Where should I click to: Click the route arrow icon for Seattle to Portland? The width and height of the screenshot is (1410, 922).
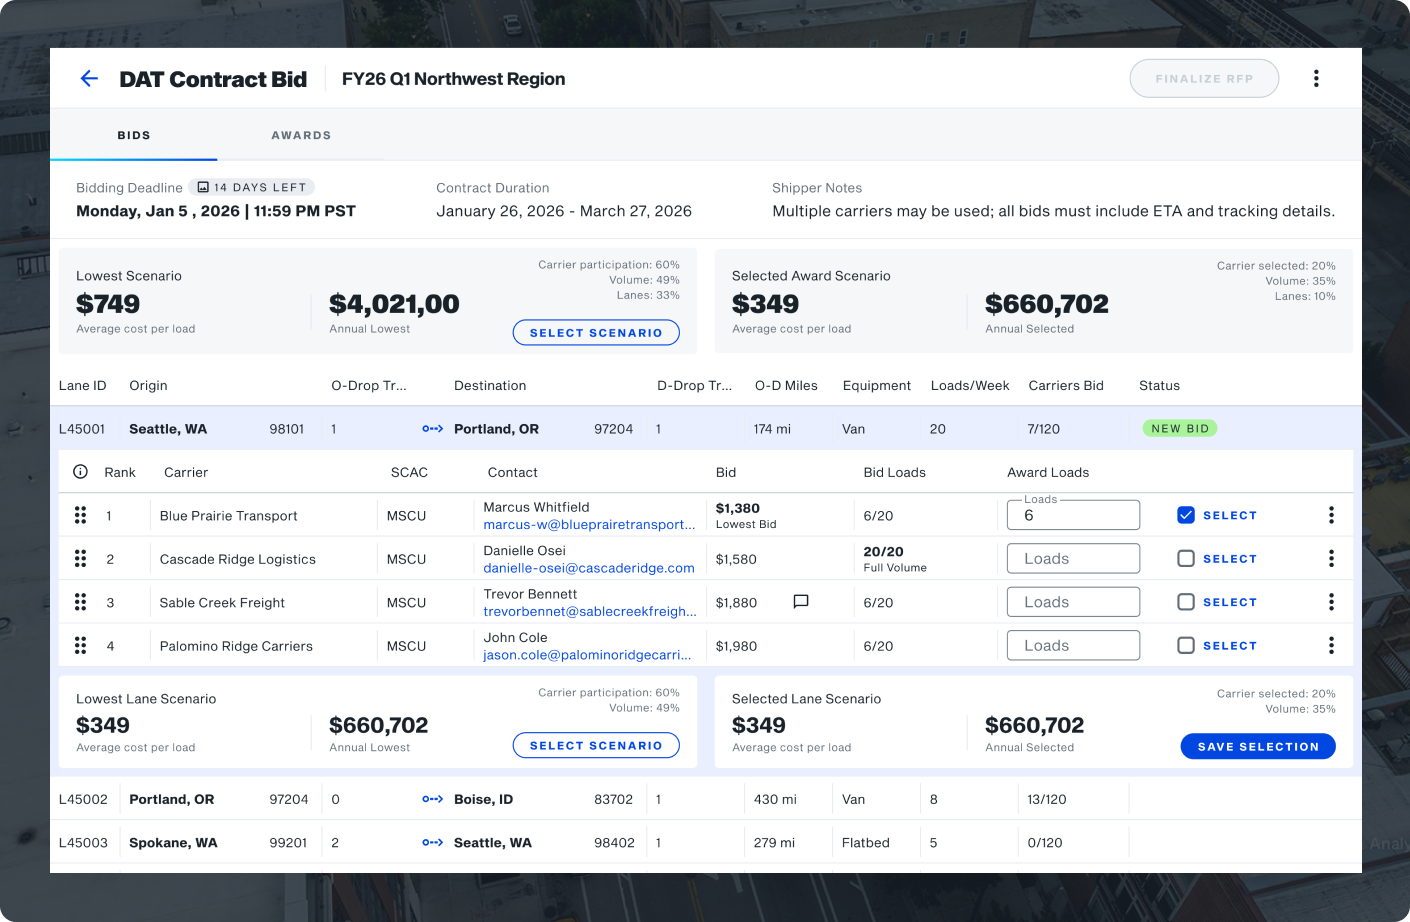point(432,429)
